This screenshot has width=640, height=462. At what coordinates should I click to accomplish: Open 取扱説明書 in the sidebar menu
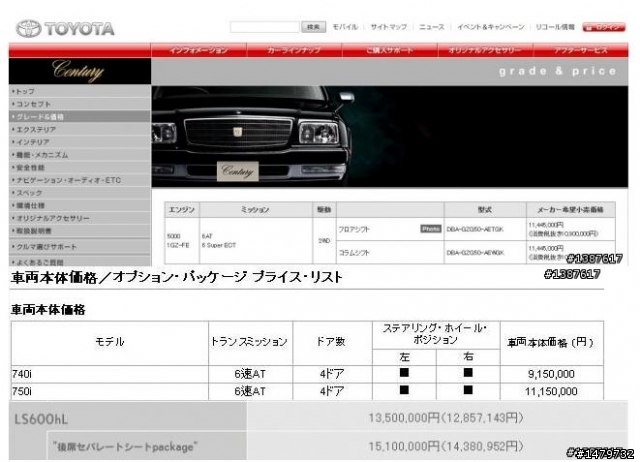[80, 231]
